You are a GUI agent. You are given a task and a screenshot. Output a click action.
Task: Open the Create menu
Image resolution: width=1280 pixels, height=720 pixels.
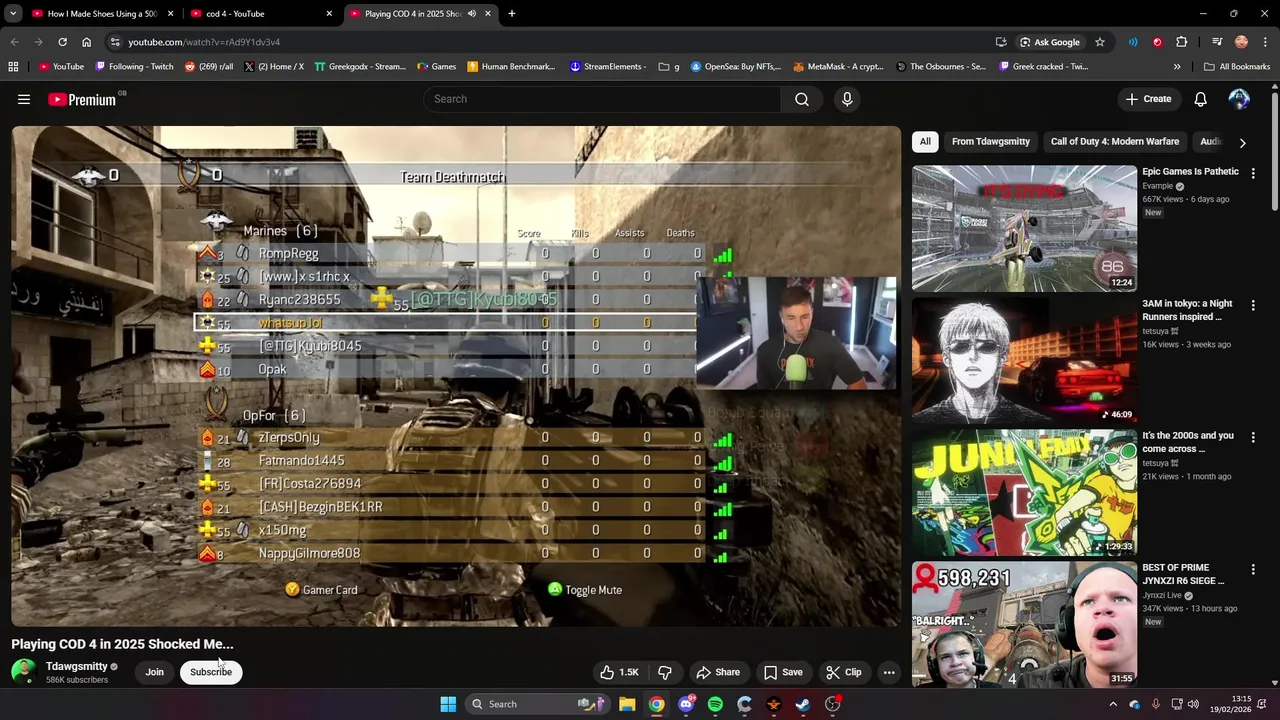1148,99
